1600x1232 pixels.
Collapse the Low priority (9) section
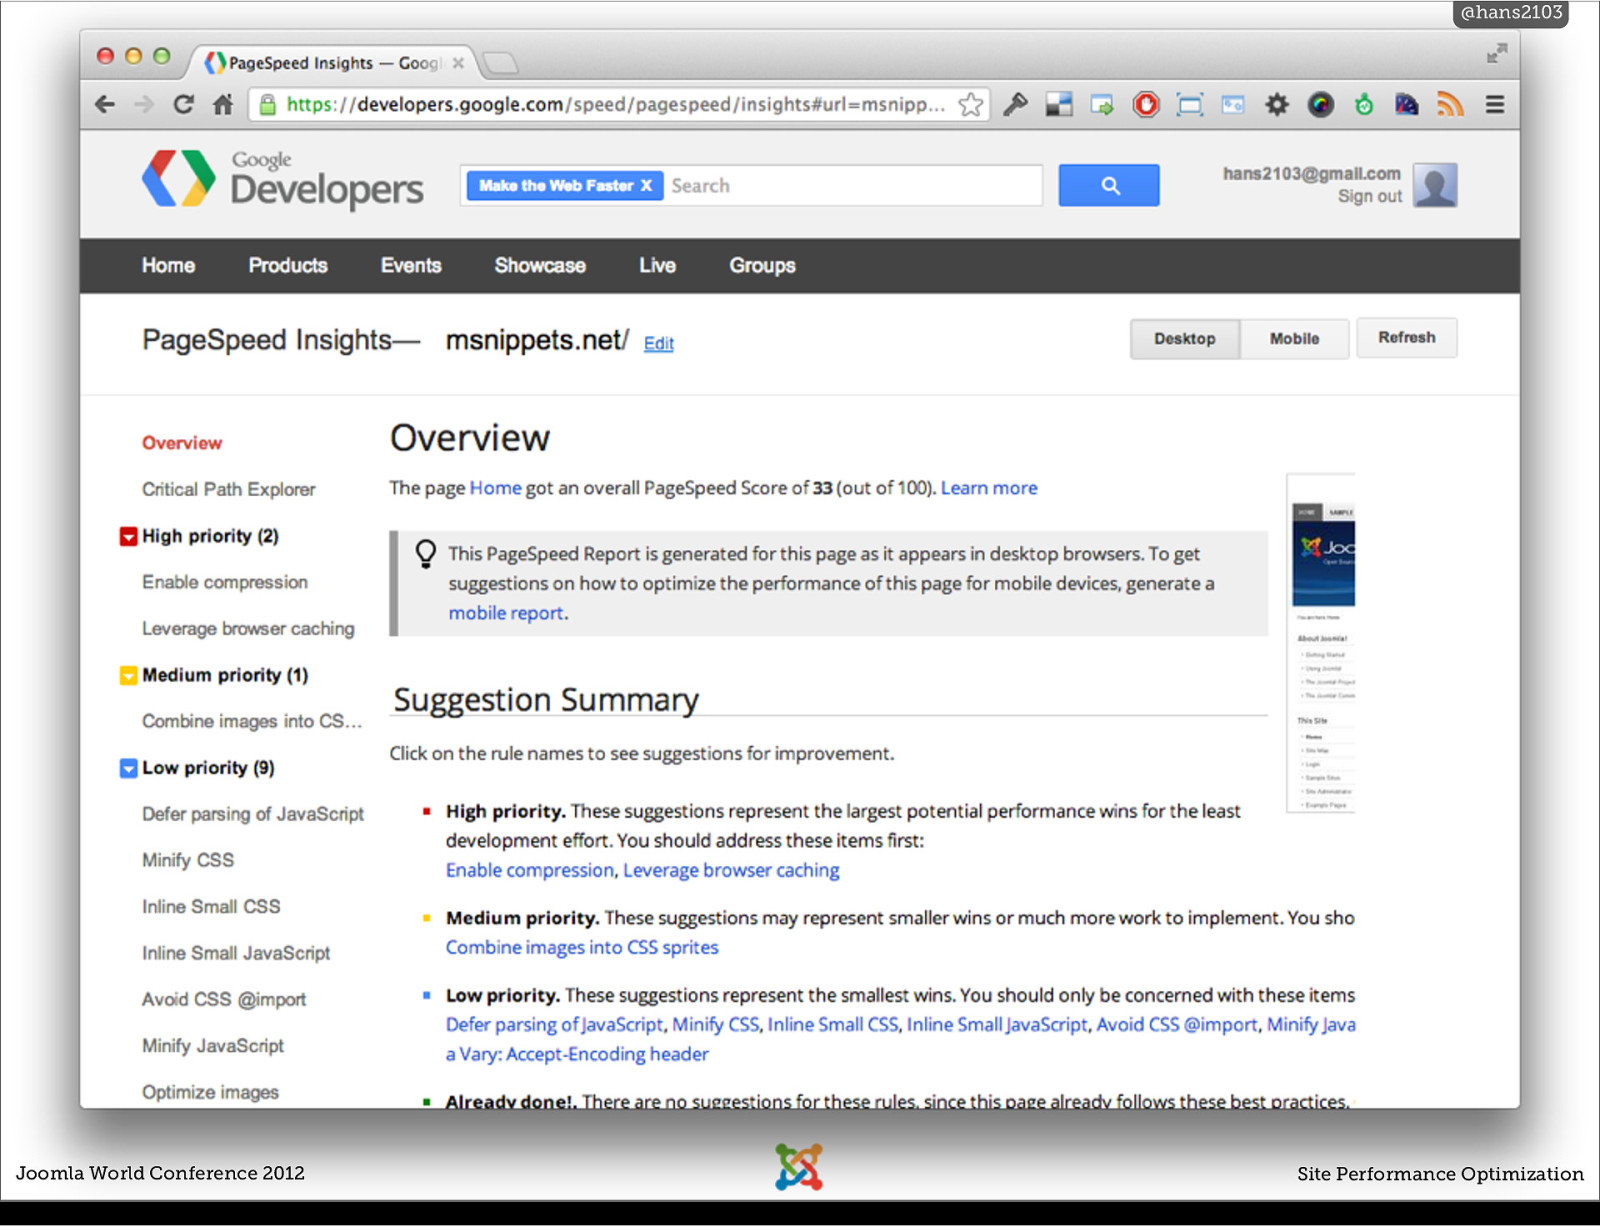[x=128, y=768]
